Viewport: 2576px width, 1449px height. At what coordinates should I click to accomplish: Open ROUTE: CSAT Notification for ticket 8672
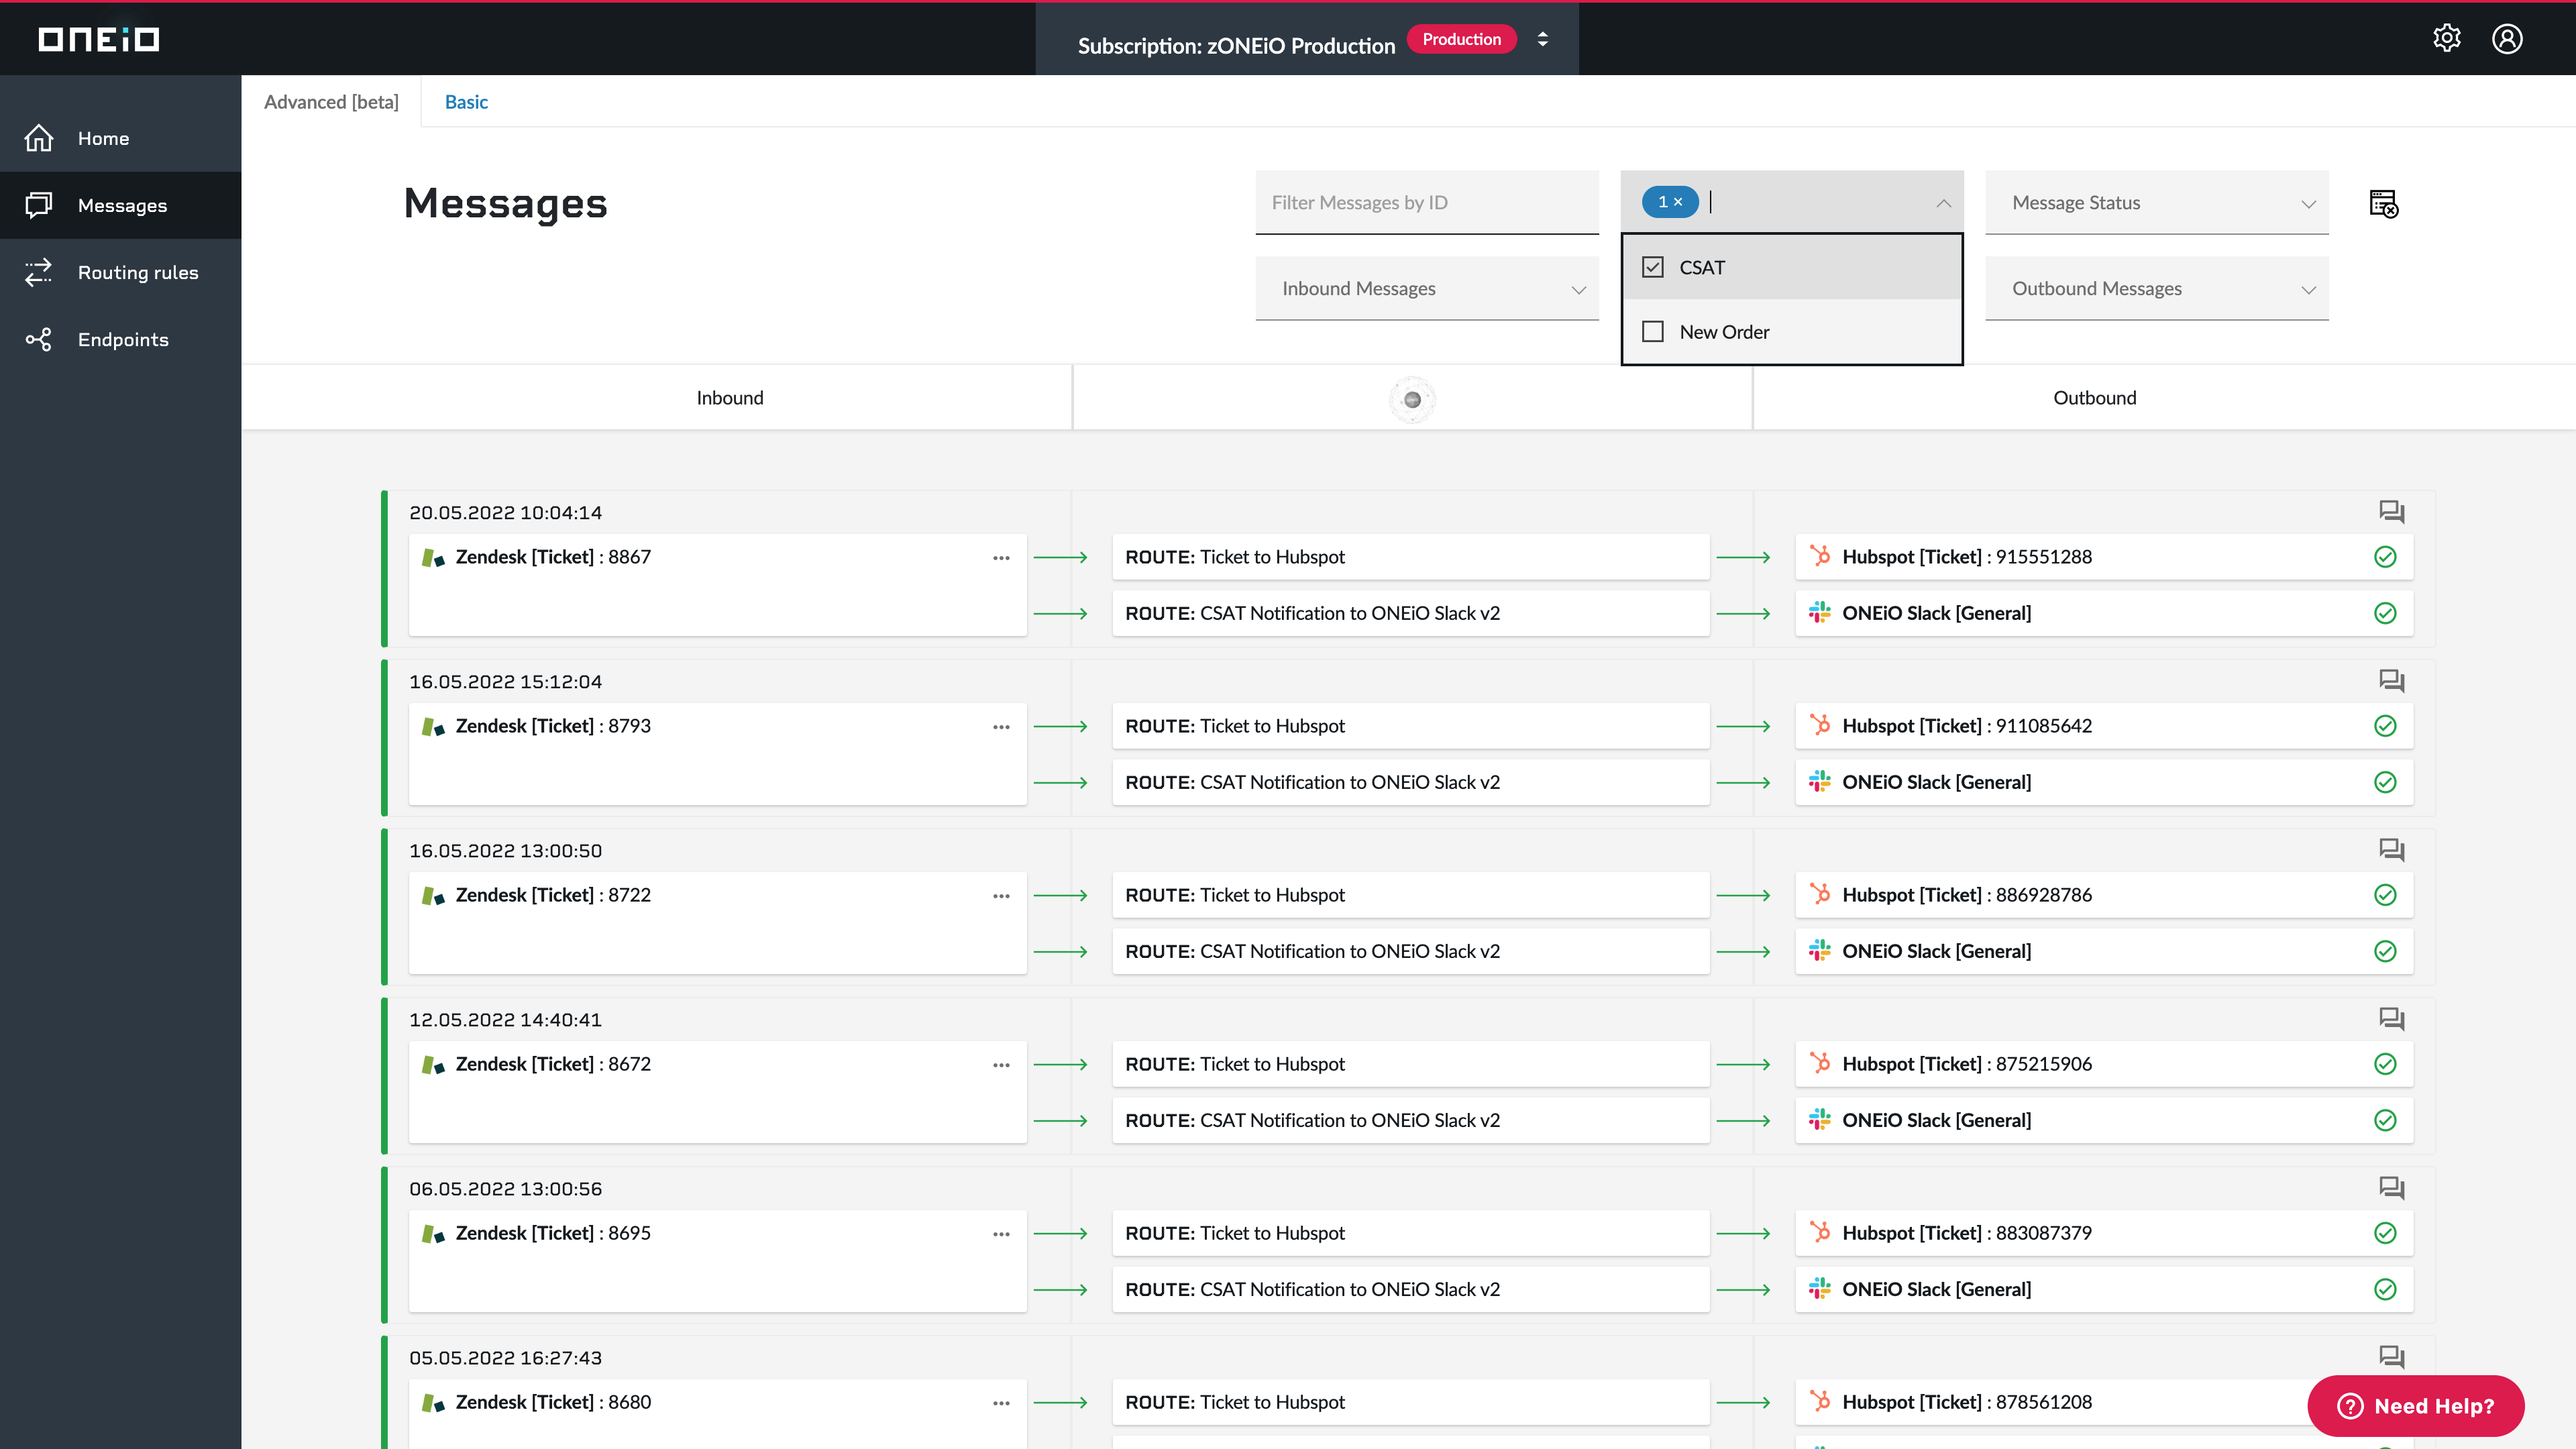[1410, 1120]
